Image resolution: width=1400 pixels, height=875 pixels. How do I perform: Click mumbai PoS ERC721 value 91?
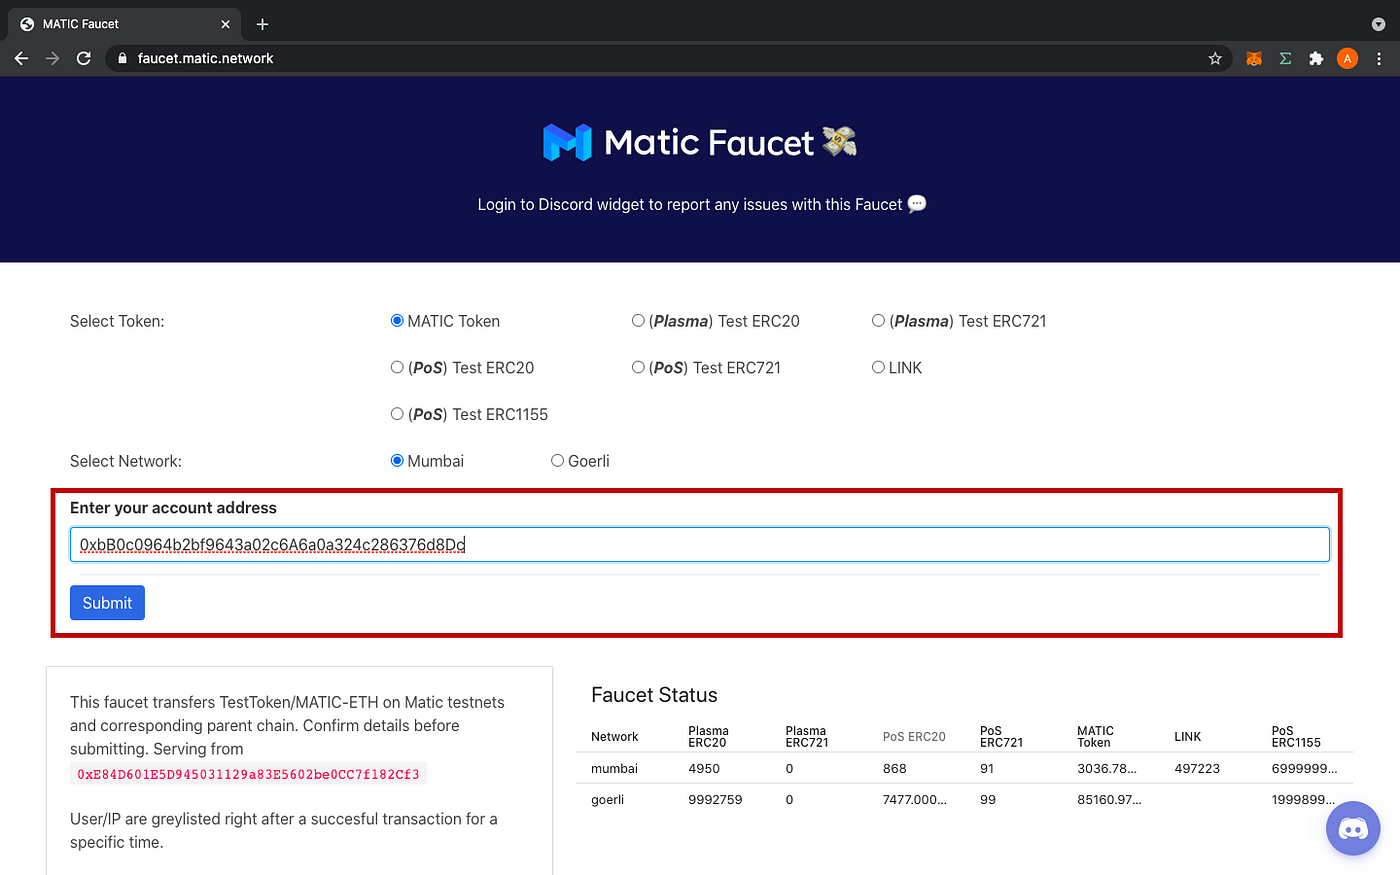[987, 769]
